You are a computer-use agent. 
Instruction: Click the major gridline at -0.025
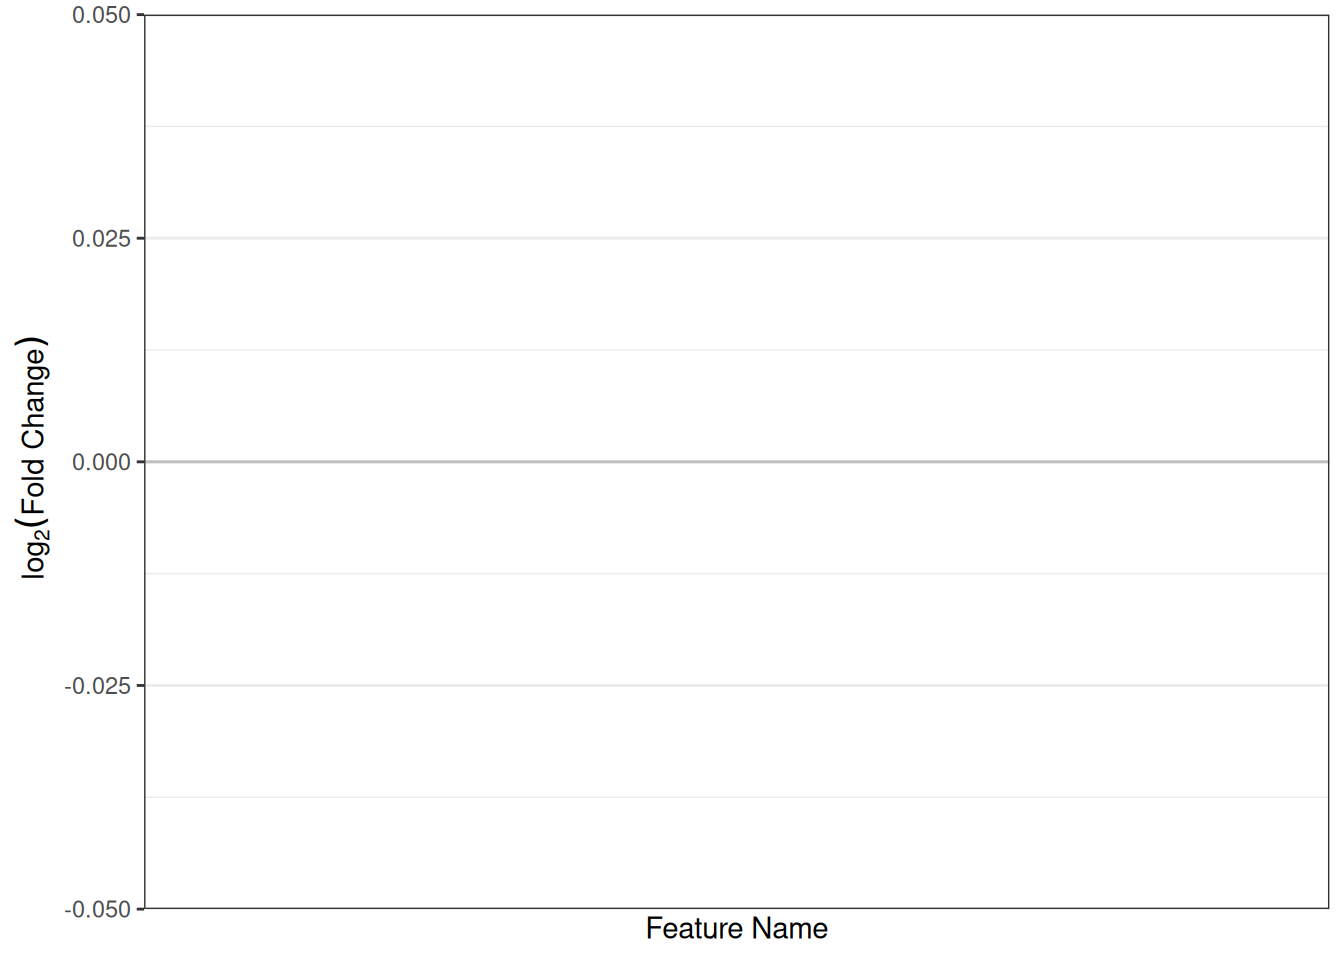point(736,685)
